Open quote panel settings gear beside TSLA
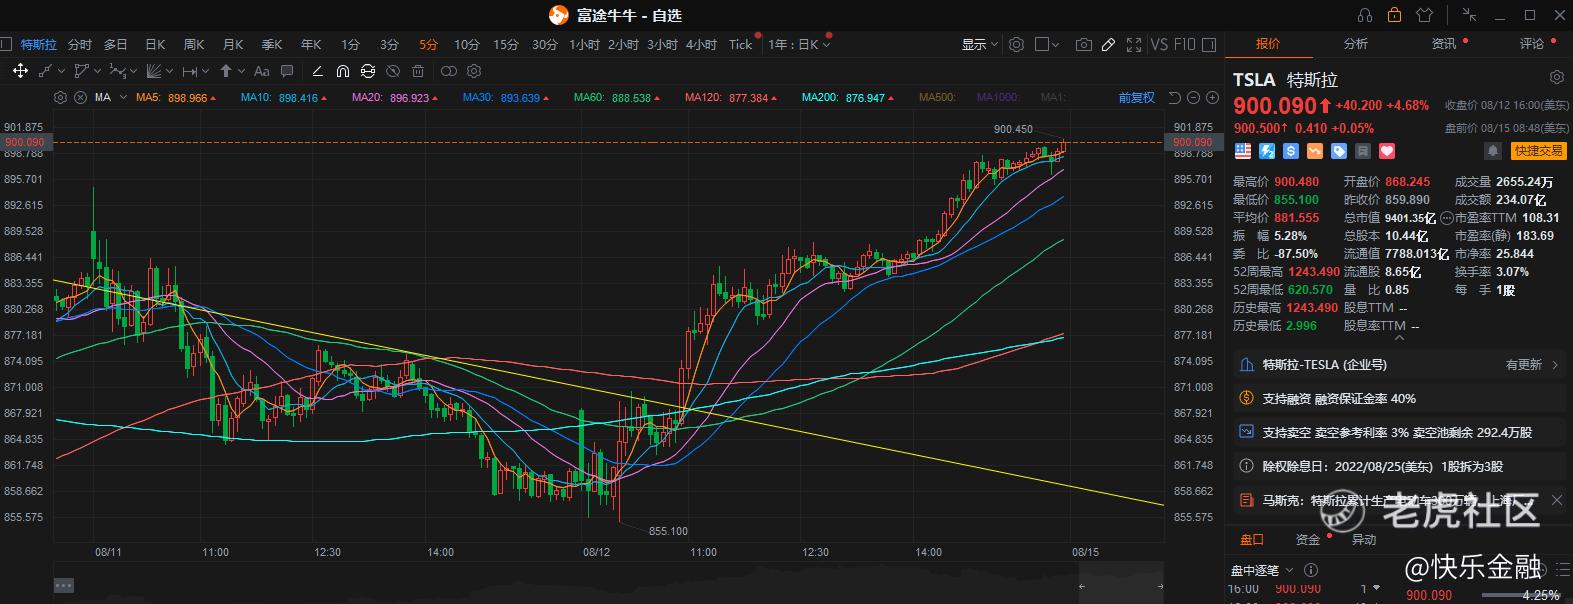 [x=1556, y=77]
